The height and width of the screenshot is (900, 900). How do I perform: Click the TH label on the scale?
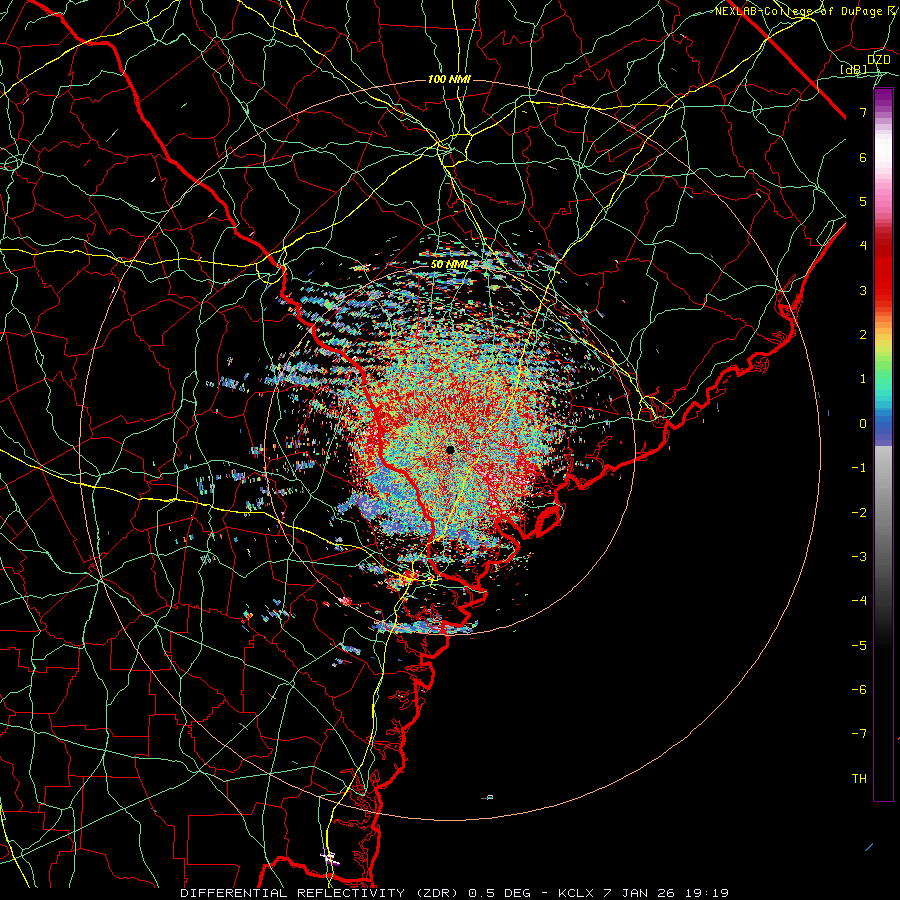(859, 778)
